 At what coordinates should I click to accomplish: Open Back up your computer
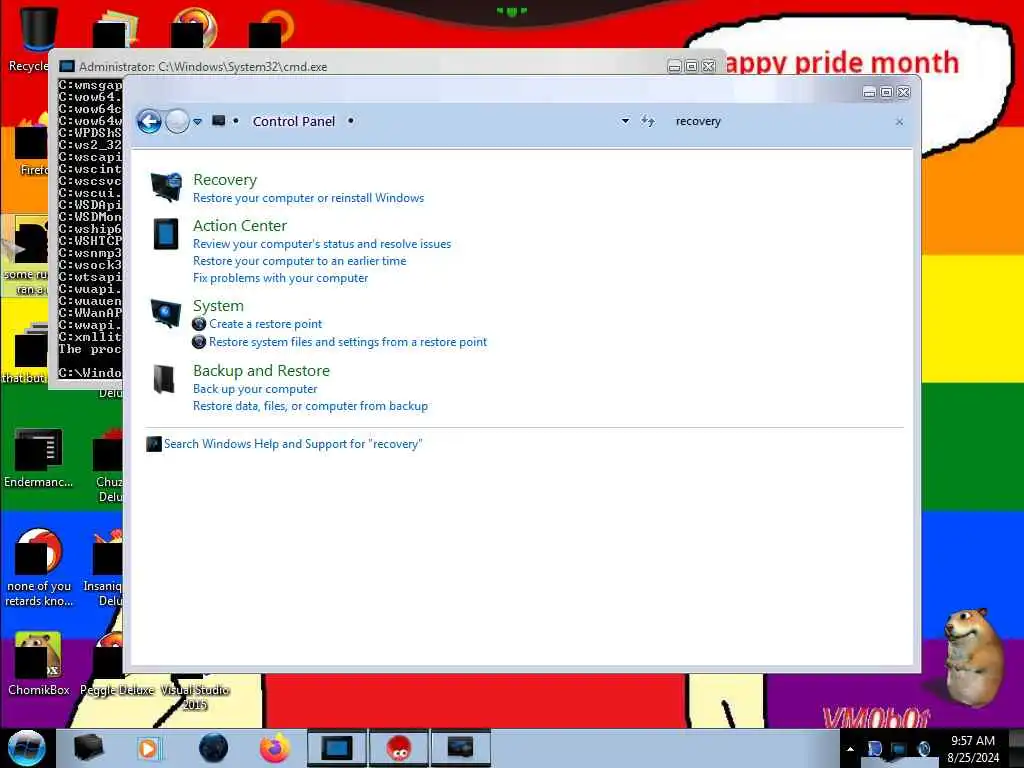point(255,389)
